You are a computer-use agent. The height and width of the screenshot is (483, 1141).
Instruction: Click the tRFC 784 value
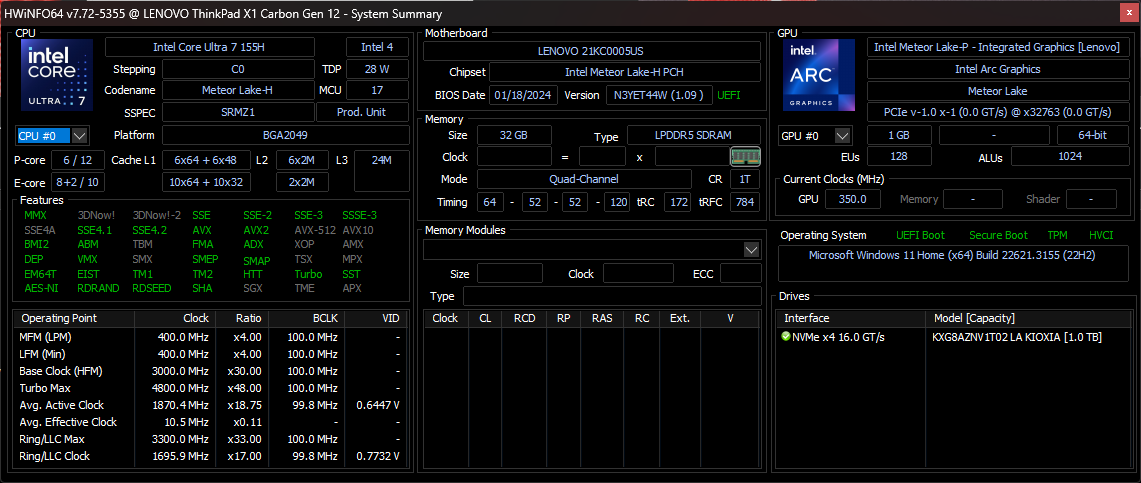[744, 202]
